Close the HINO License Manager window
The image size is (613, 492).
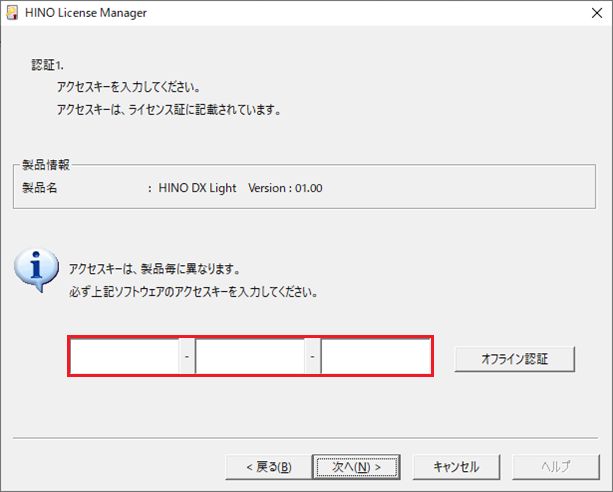597,13
